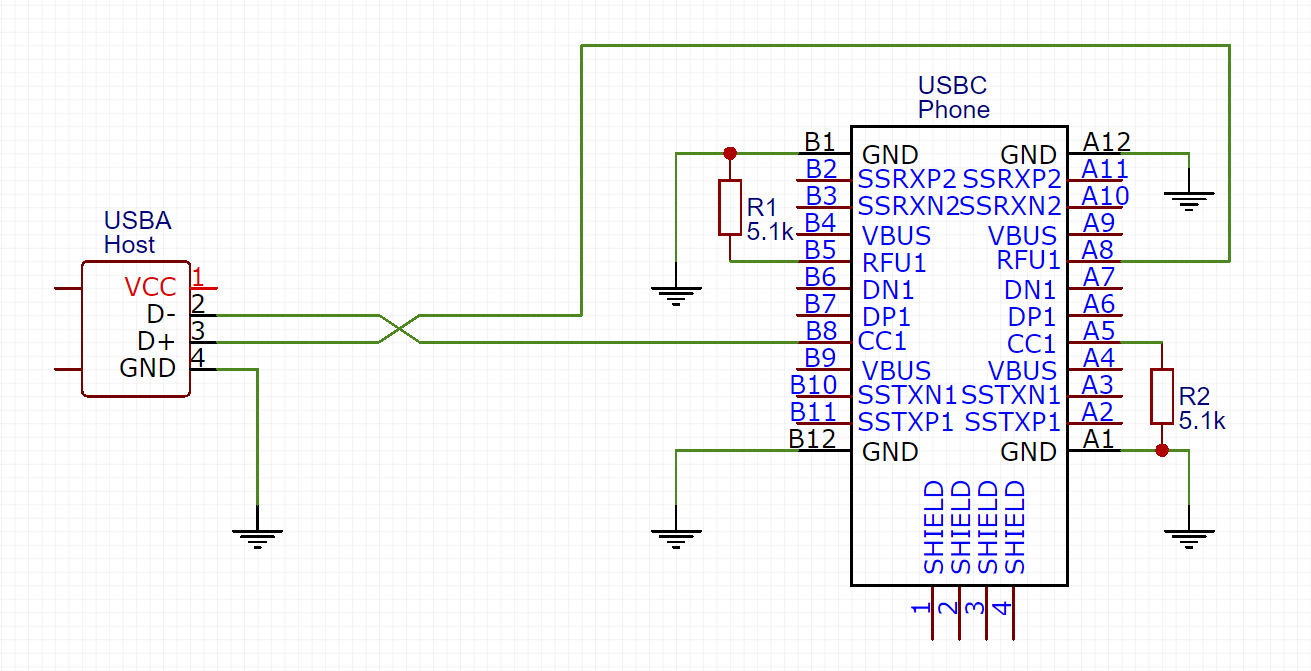Click GND pin name beside A12
Viewport: 1311px width, 671px height.
[x=1029, y=155]
